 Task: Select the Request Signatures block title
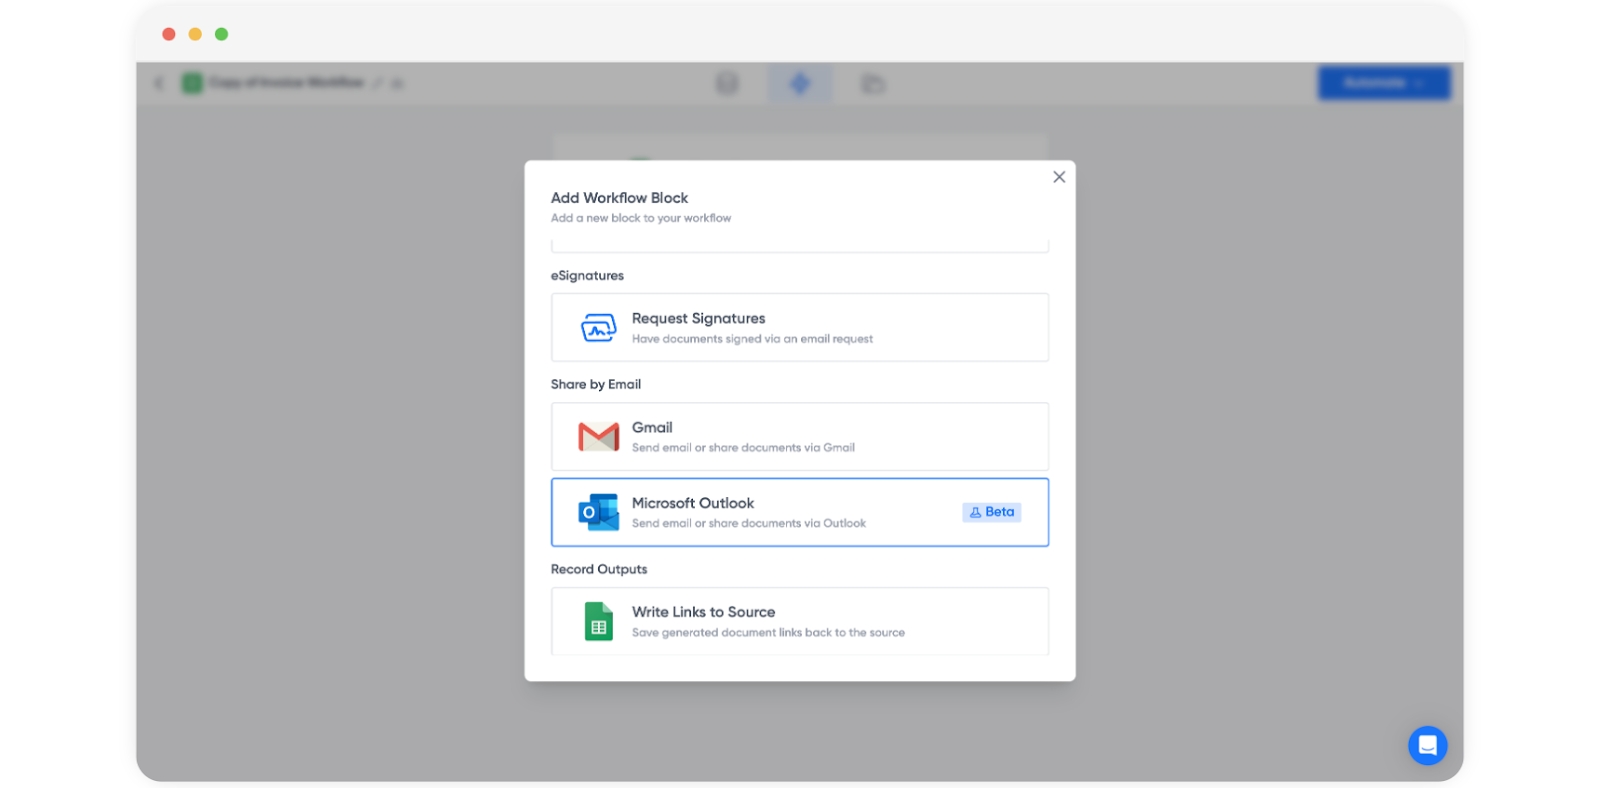(698, 318)
